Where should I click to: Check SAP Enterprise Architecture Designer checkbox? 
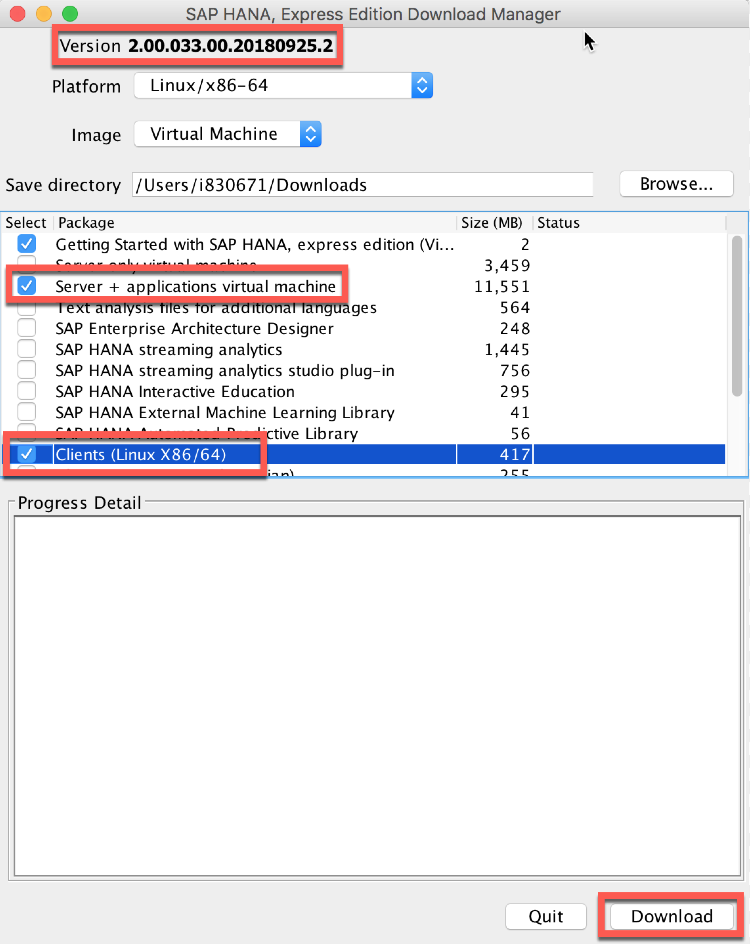(x=26, y=328)
